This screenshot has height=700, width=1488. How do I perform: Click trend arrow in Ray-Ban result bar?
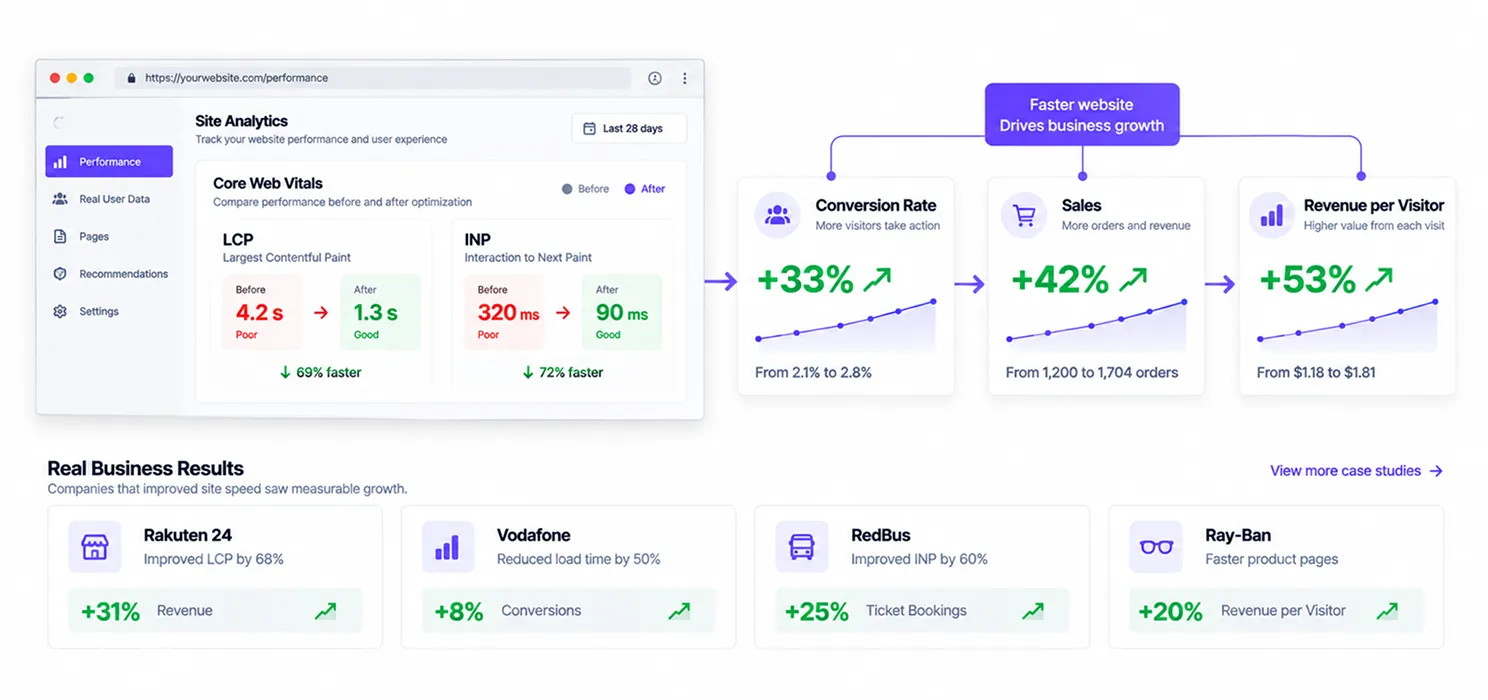click(x=1387, y=611)
